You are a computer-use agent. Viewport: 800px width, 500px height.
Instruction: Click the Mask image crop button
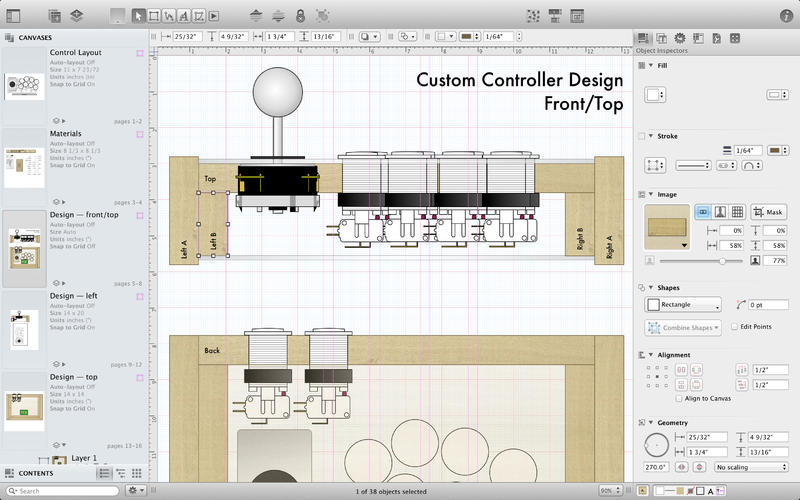770,212
